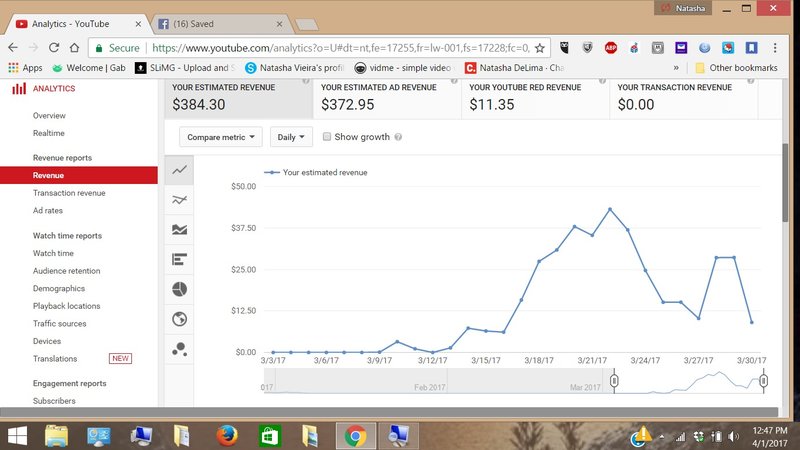
Task: Click the Adblock Plus extension icon
Action: pyautogui.click(x=610, y=47)
